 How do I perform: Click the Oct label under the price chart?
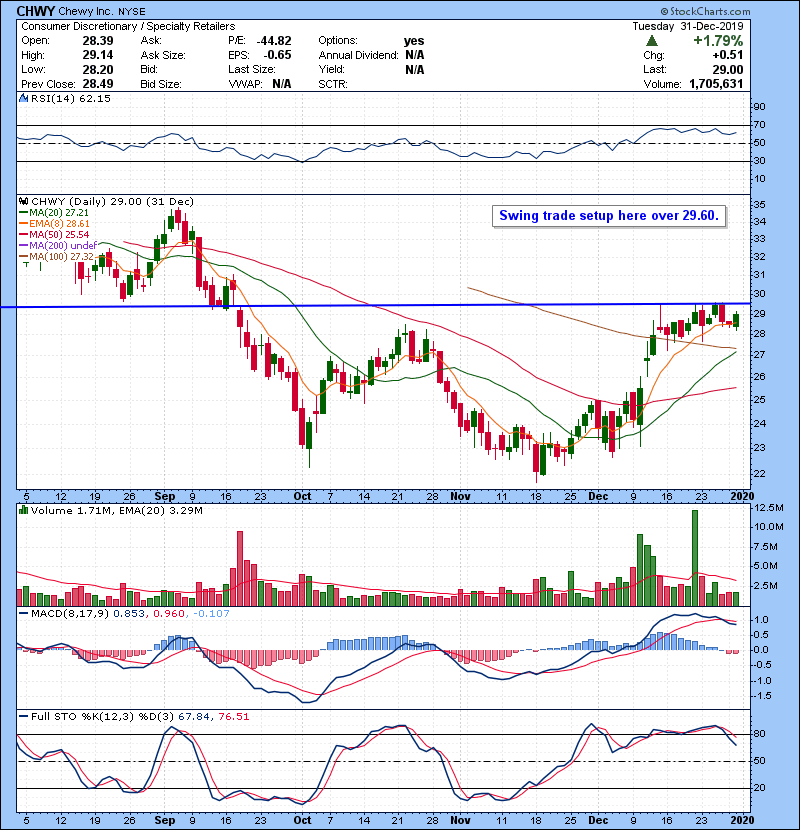[302, 496]
